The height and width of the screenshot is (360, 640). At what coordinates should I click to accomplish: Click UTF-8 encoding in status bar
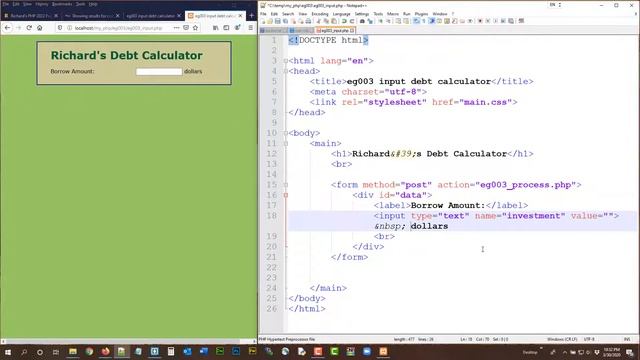point(589,339)
